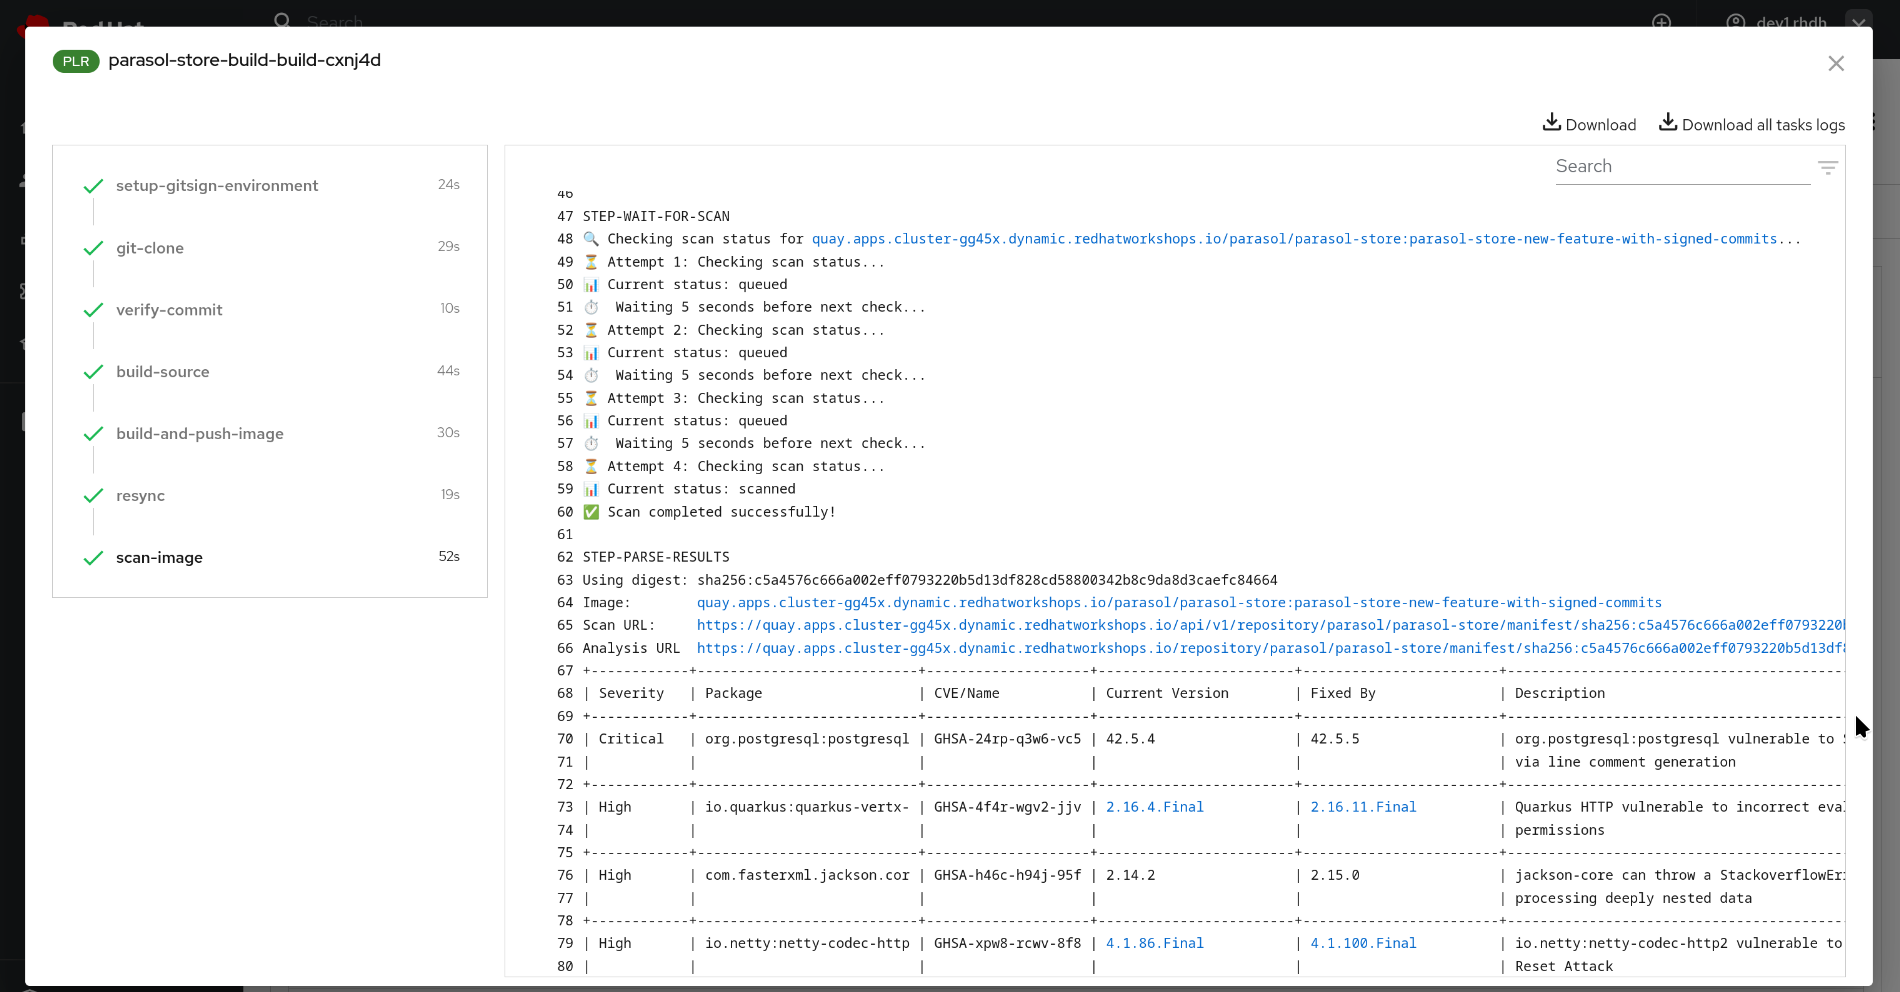Click the 4.1.100.Final fixed version link
The image size is (1900, 992).
[x=1363, y=944]
